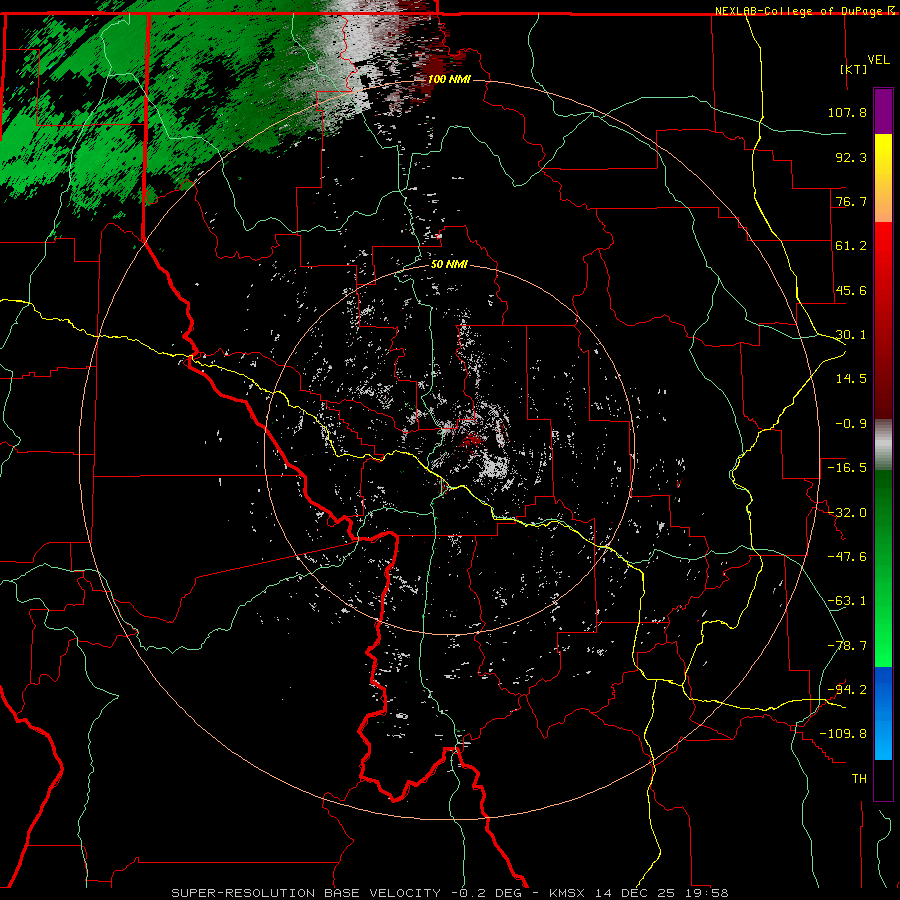Select the 14.5 scale value

click(851, 379)
